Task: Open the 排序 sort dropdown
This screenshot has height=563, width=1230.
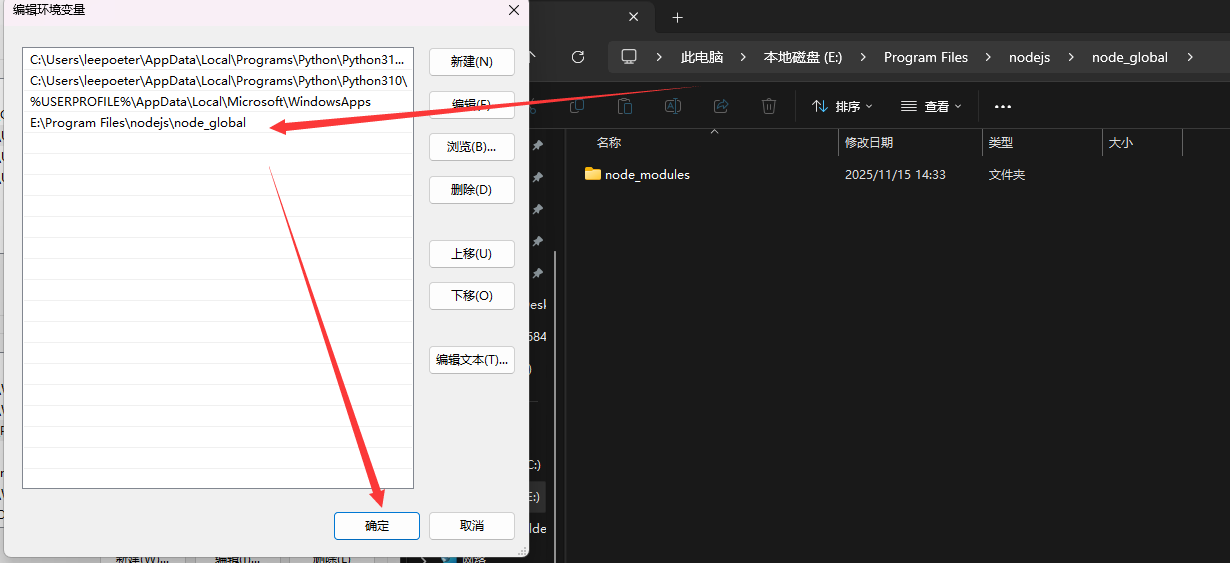Action: (x=842, y=106)
